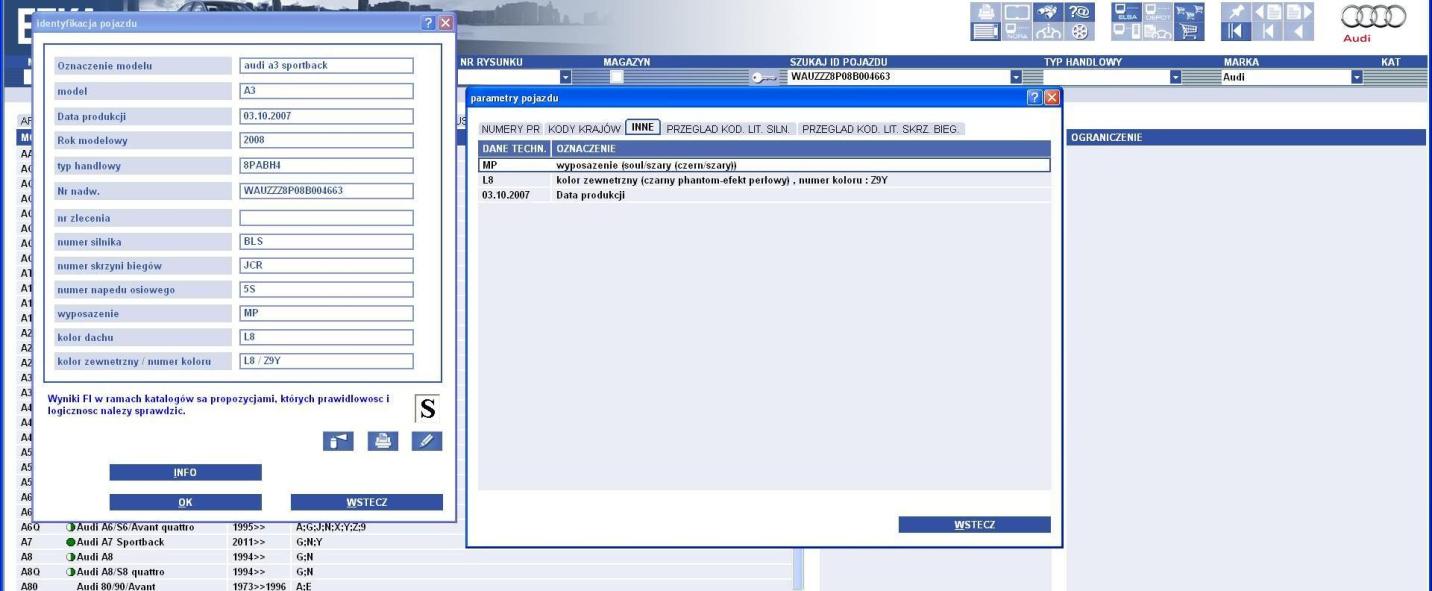The height and width of the screenshot is (591, 1432).
Task: Click the skip-back bar arrow icon
Action: click(x=1267, y=31)
